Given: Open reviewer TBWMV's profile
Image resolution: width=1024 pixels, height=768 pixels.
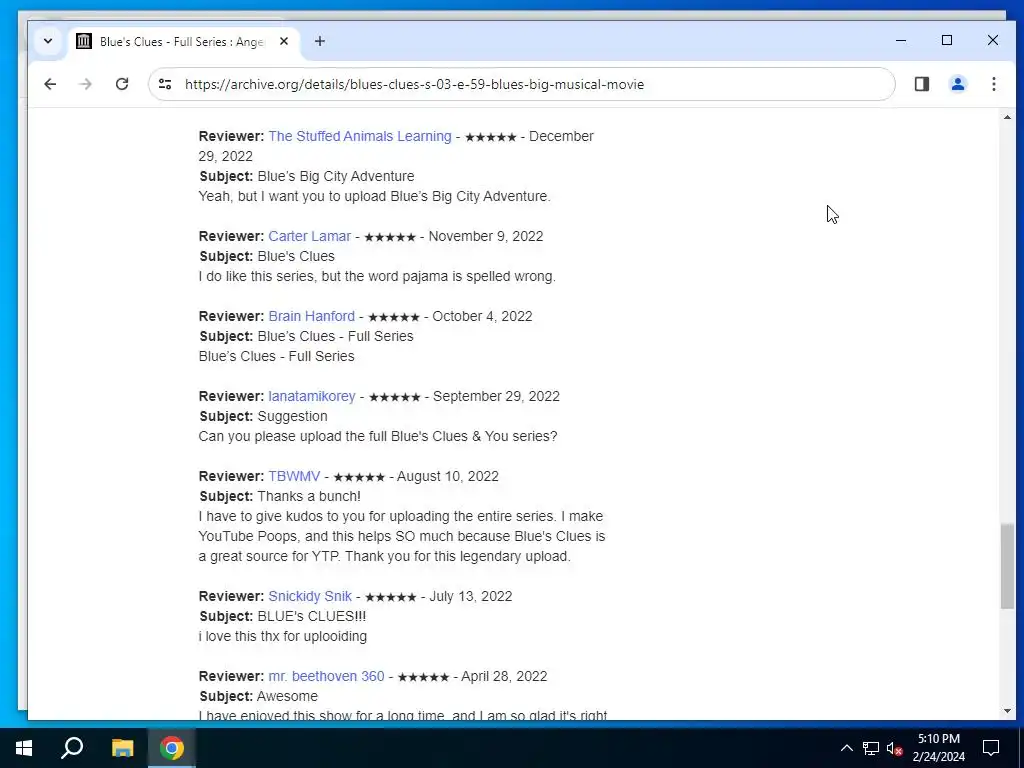Looking at the screenshot, I should (295, 476).
